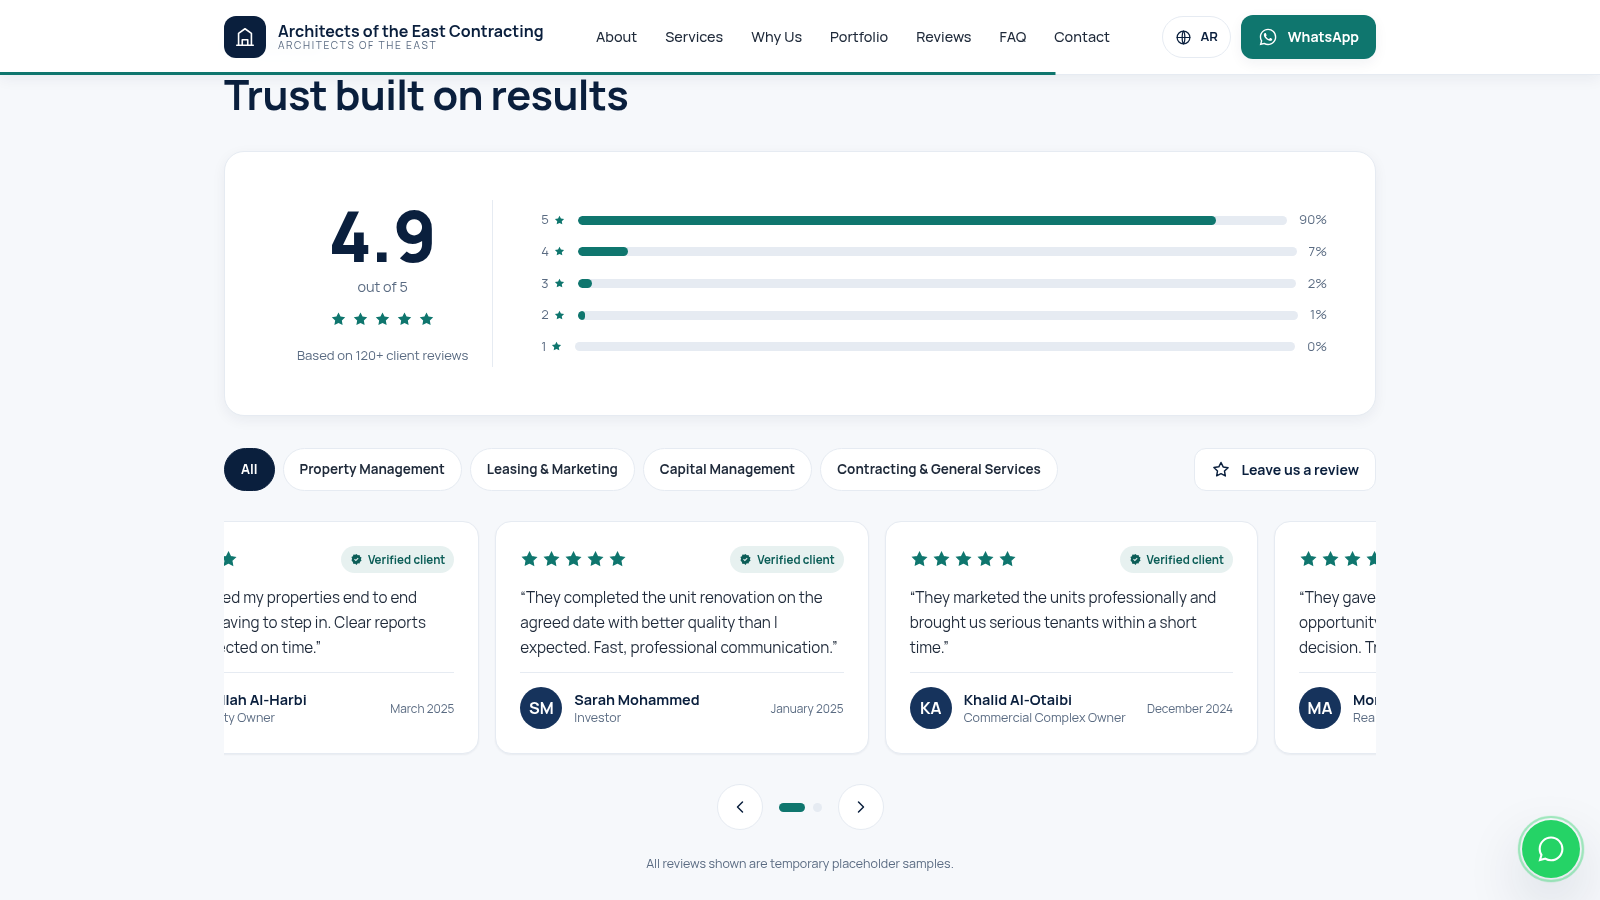Image resolution: width=1600 pixels, height=900 pixels.
Task: Click the 3-star 2% rating bar
Action: point(937,284)
